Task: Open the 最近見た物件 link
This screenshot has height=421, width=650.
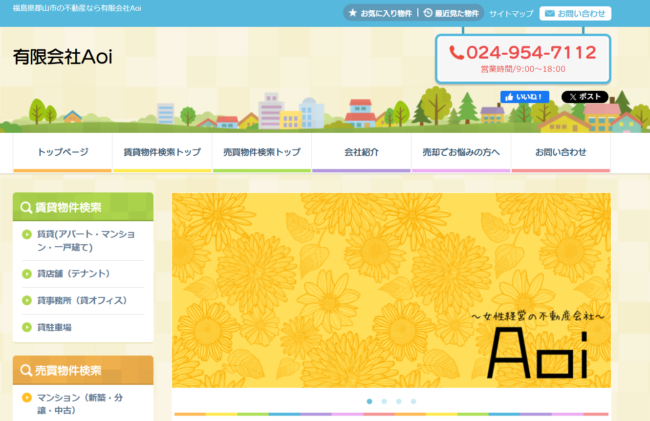Action: click(x=451, y=13)
